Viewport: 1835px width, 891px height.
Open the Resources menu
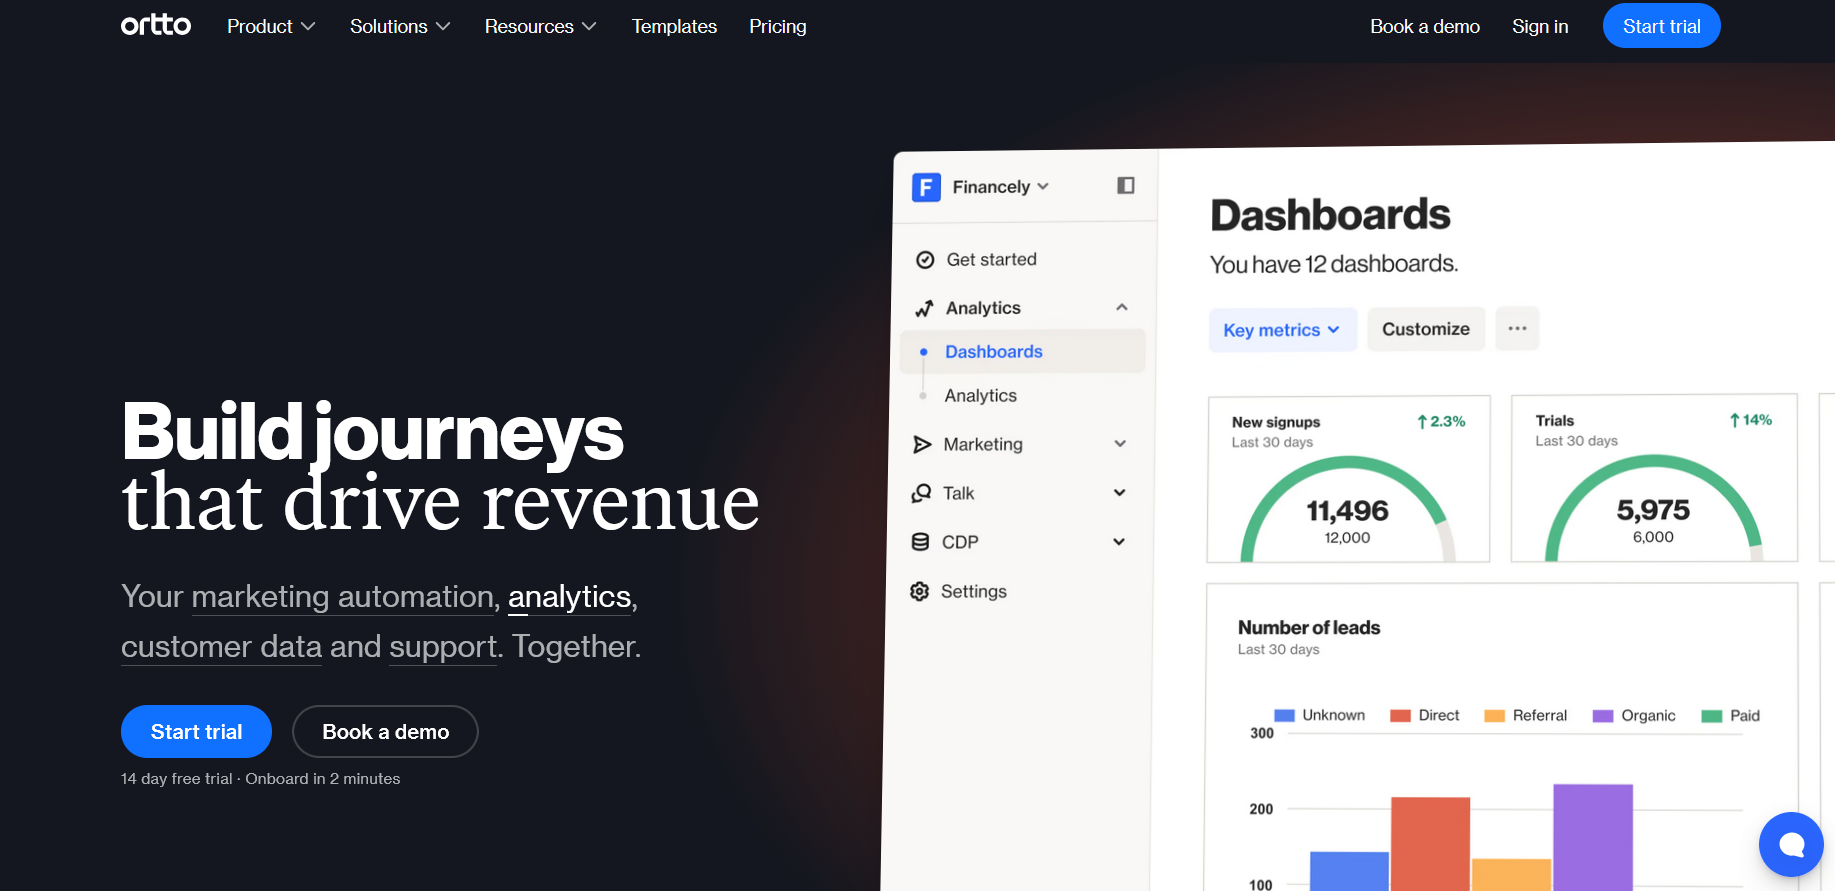coord(540,27)
